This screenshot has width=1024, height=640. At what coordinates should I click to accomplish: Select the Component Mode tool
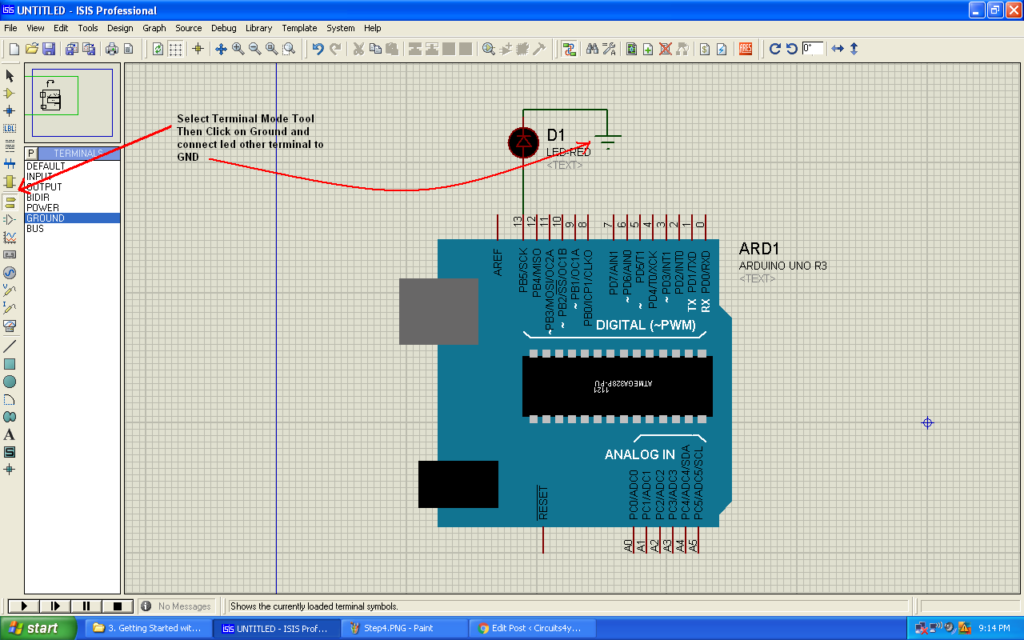pyautogui.click(x=9, y=93)
